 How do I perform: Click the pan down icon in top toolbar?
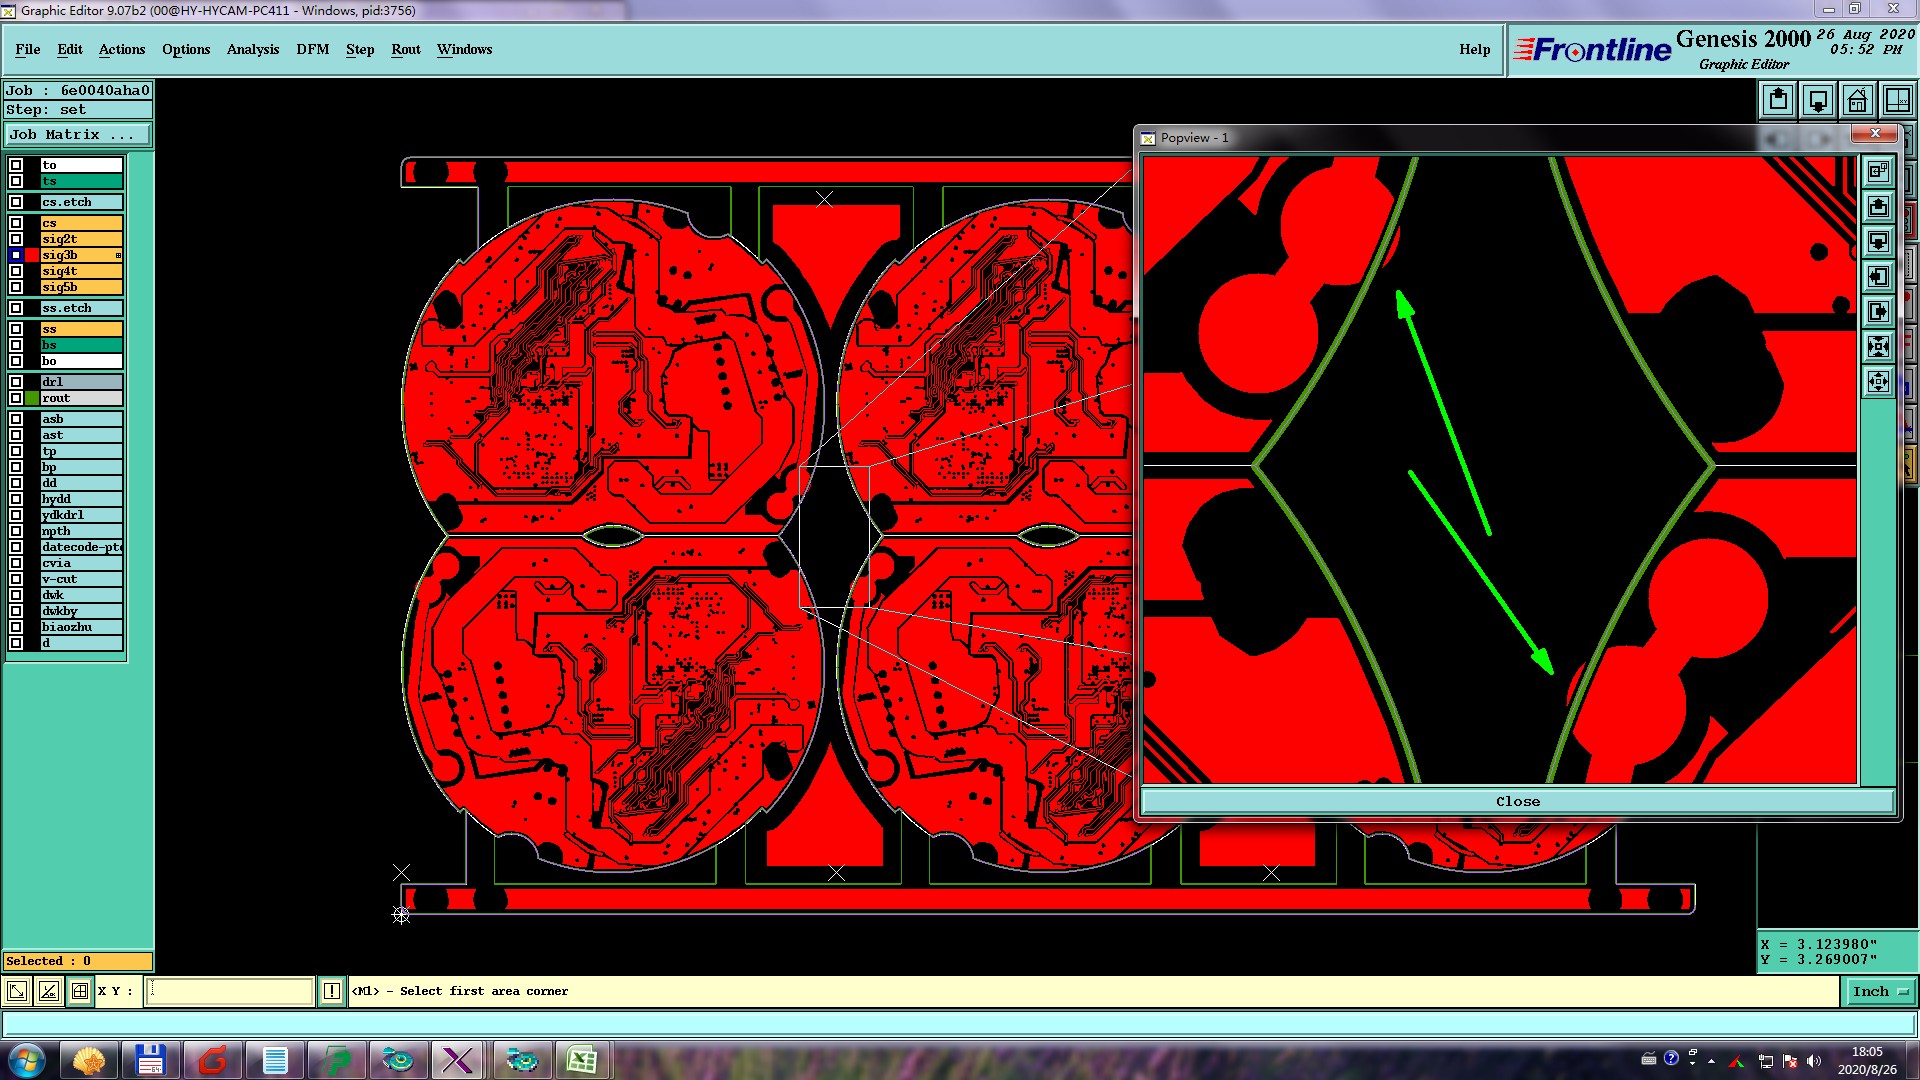click(1818, 100)
